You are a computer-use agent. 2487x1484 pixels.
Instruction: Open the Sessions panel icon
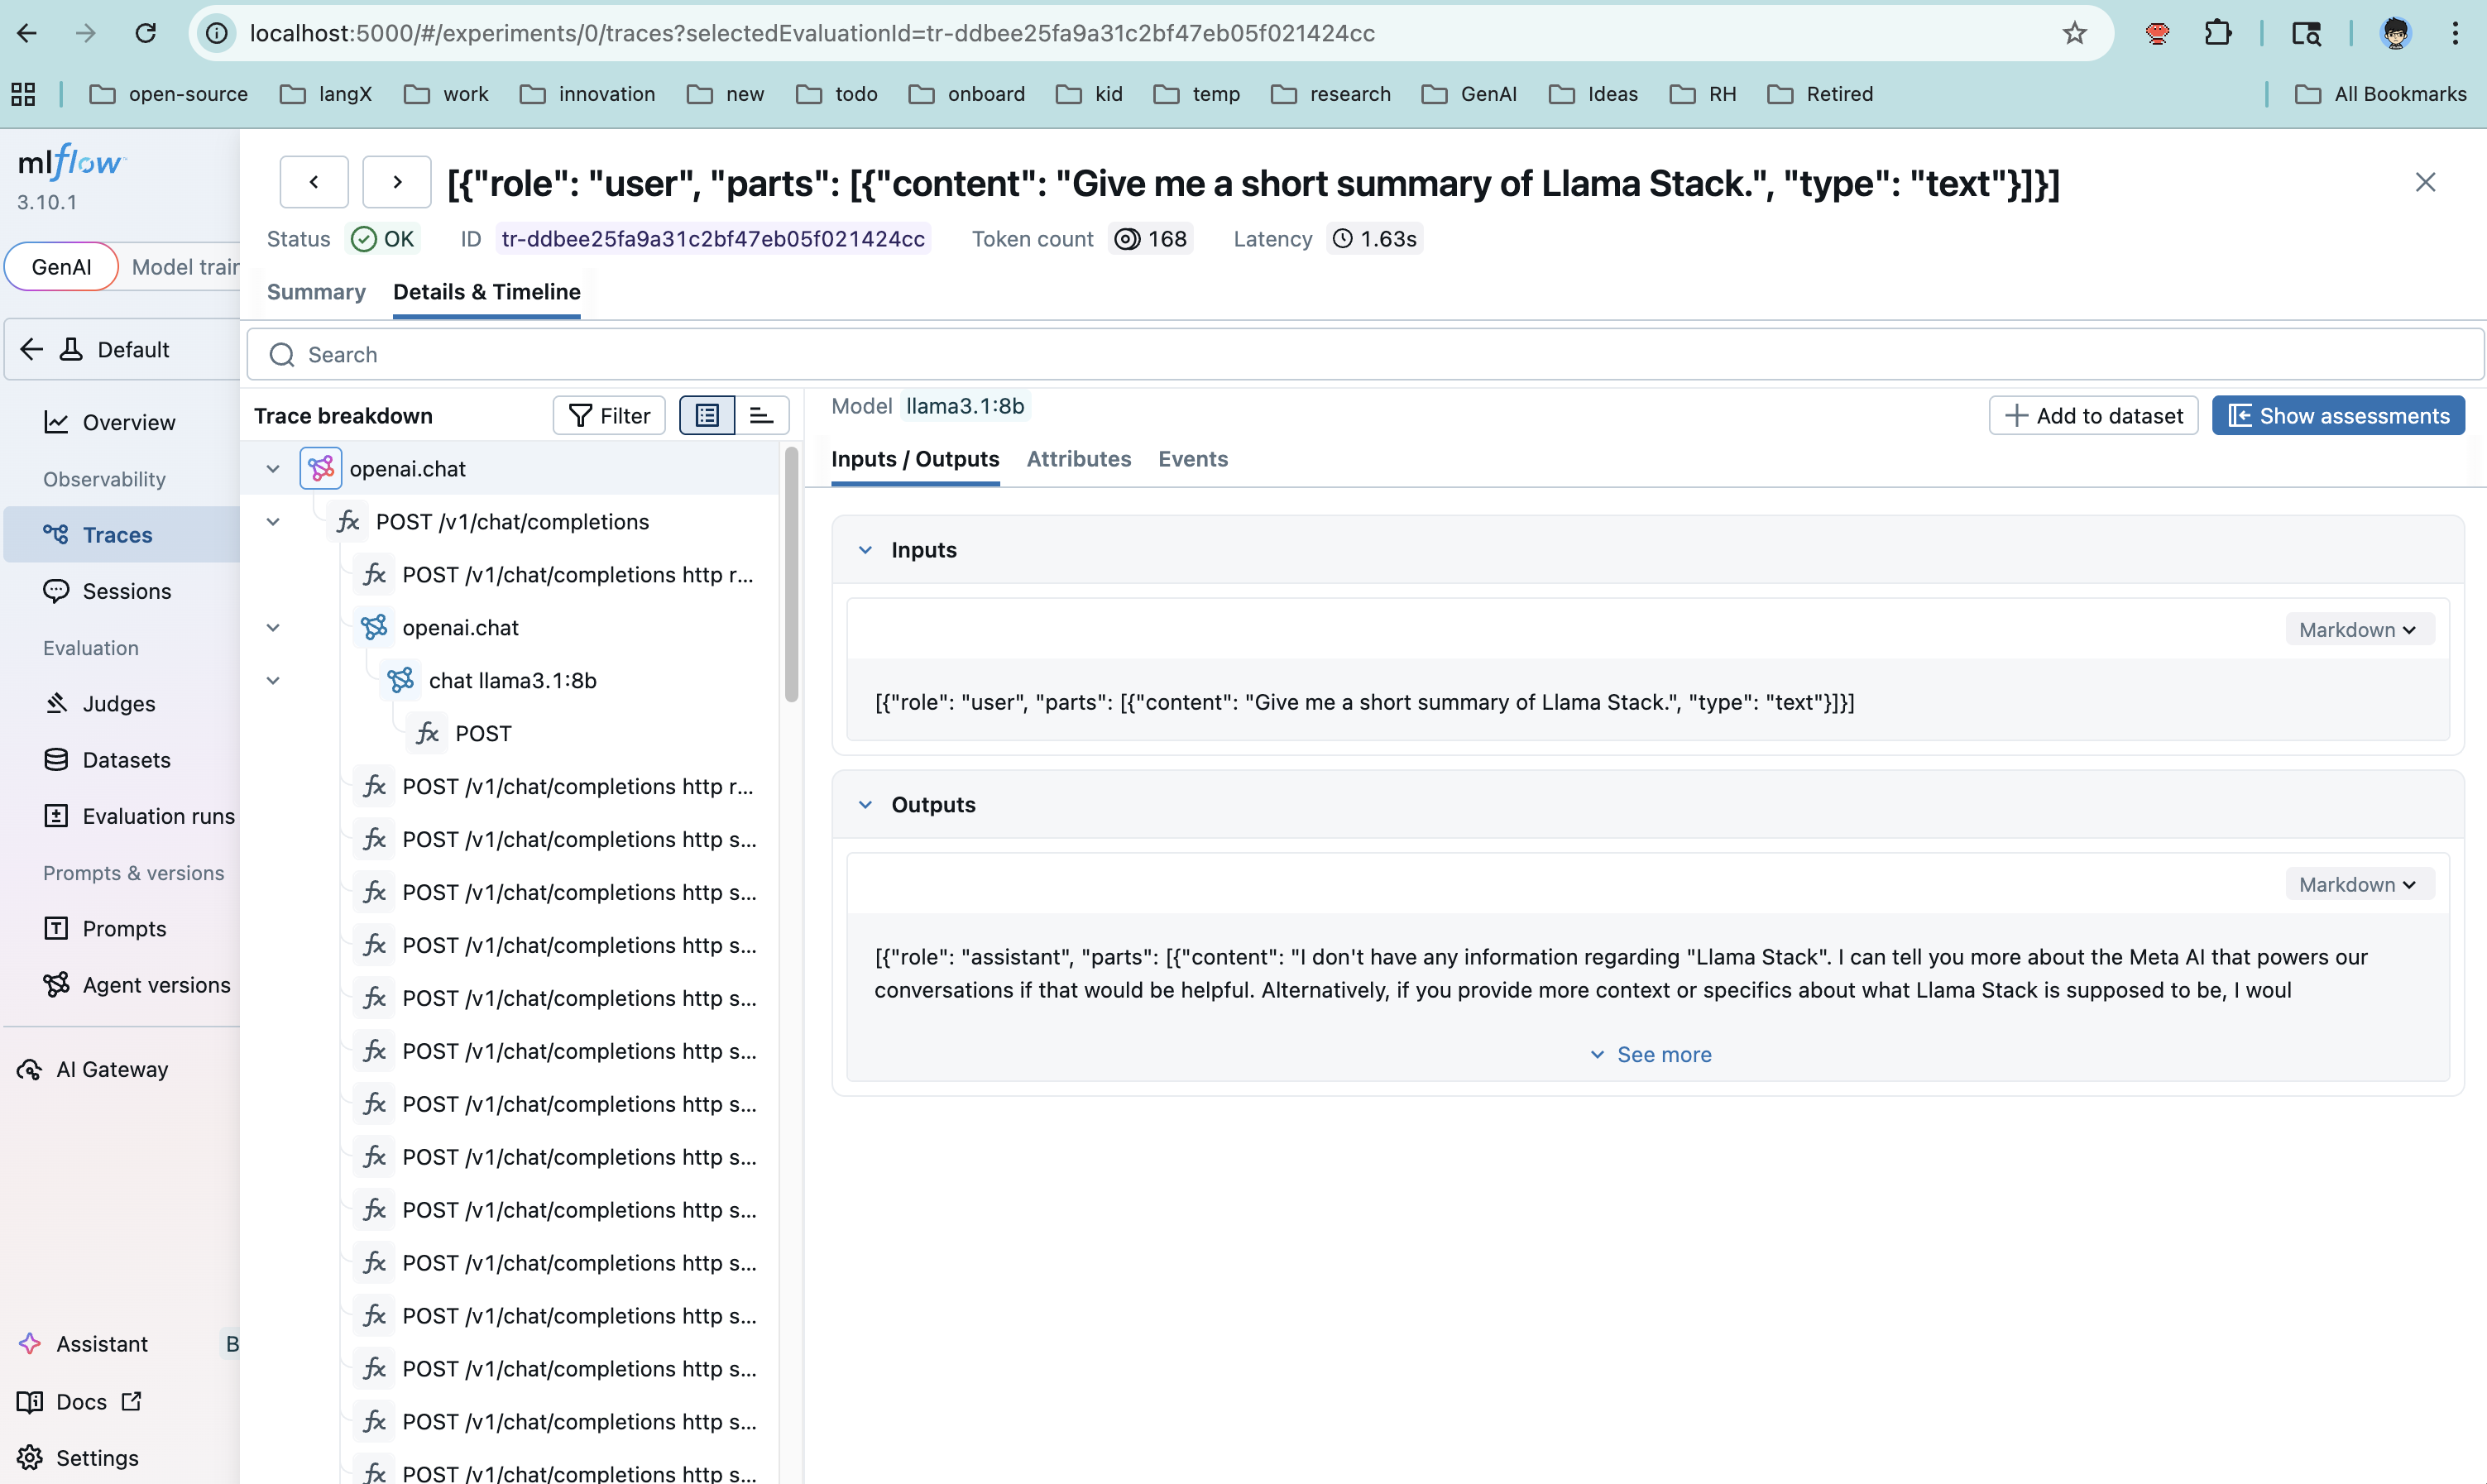pos(57,591)
